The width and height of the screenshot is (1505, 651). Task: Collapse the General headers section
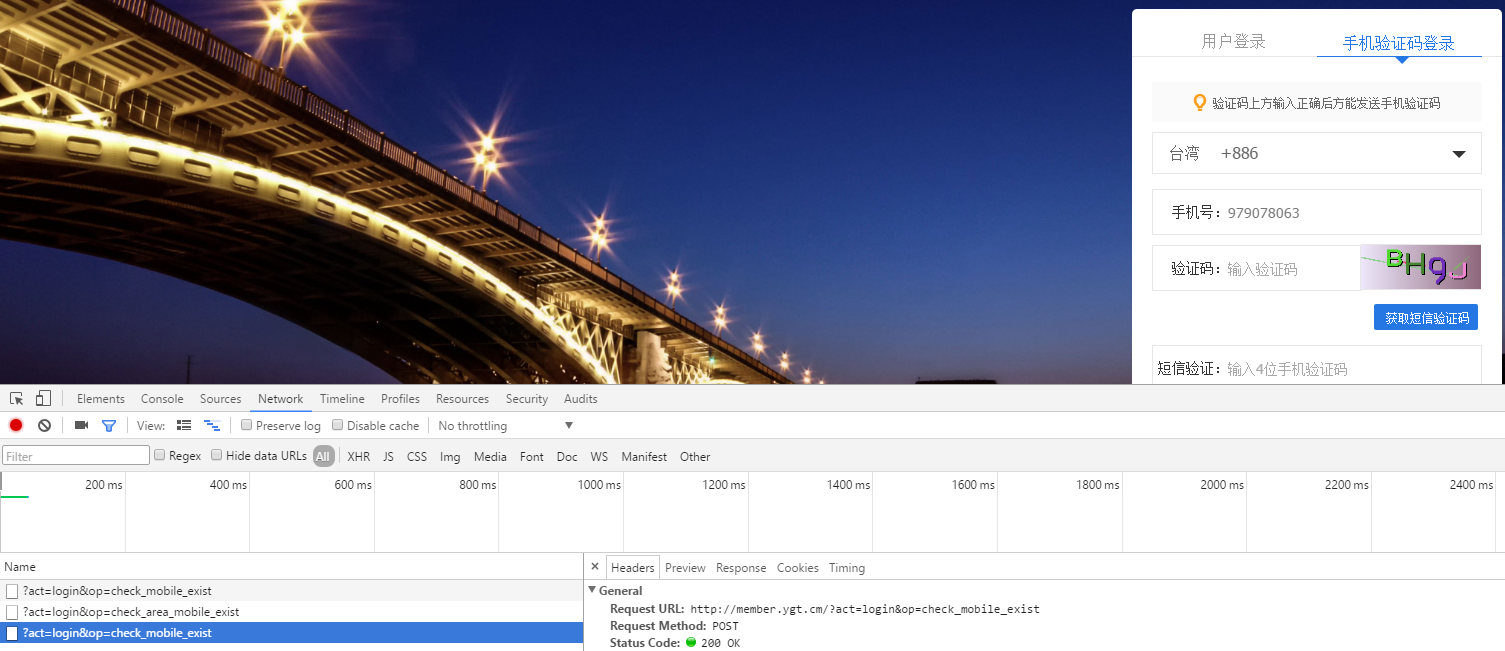[x=592, y=590]
